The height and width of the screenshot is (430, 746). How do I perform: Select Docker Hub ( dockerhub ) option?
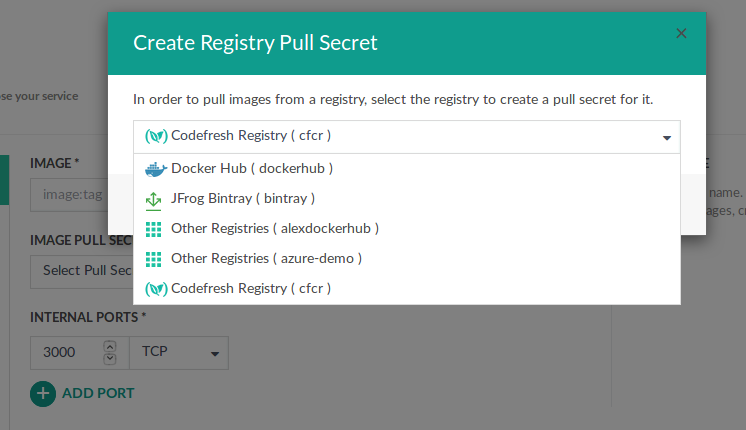click(x=252, y=168)
